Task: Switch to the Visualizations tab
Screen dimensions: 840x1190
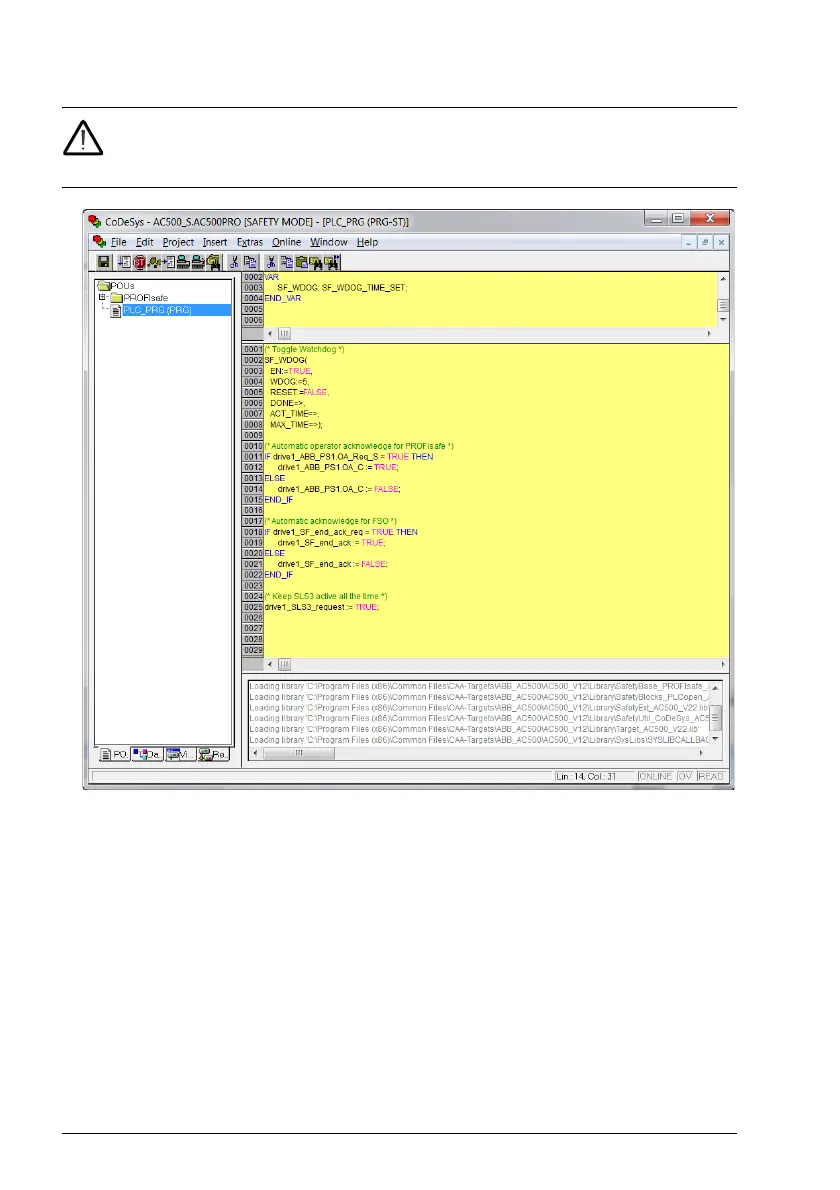Action: [x=181, y=754]
